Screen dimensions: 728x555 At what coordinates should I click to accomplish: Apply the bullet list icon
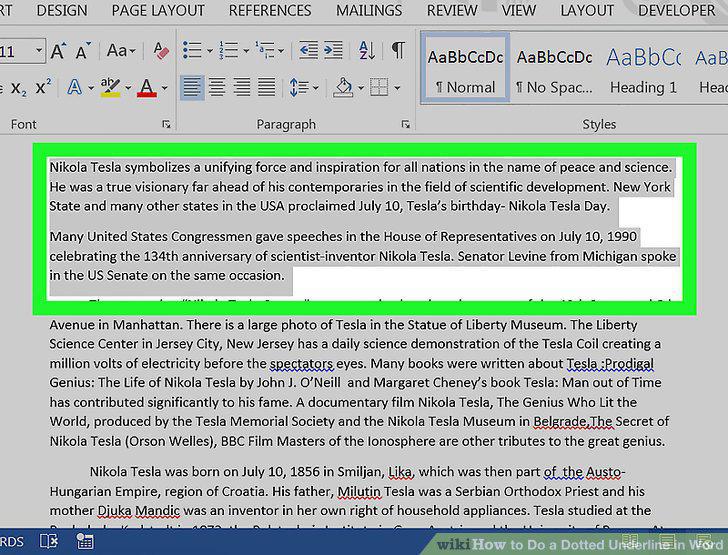192,50
